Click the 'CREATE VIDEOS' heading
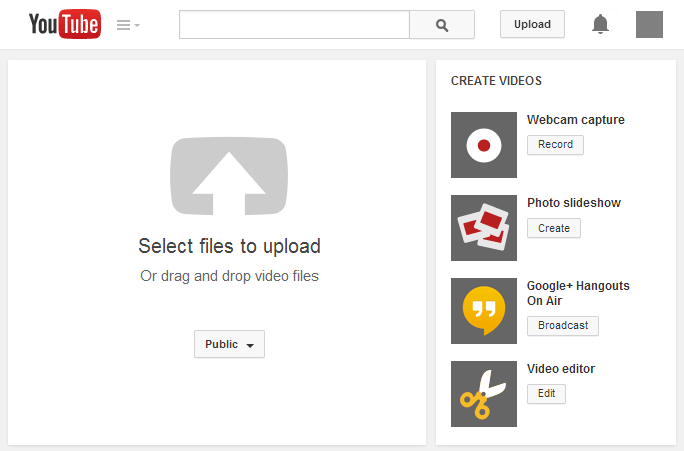Screen dimensions: 684x451 [496, 81]
